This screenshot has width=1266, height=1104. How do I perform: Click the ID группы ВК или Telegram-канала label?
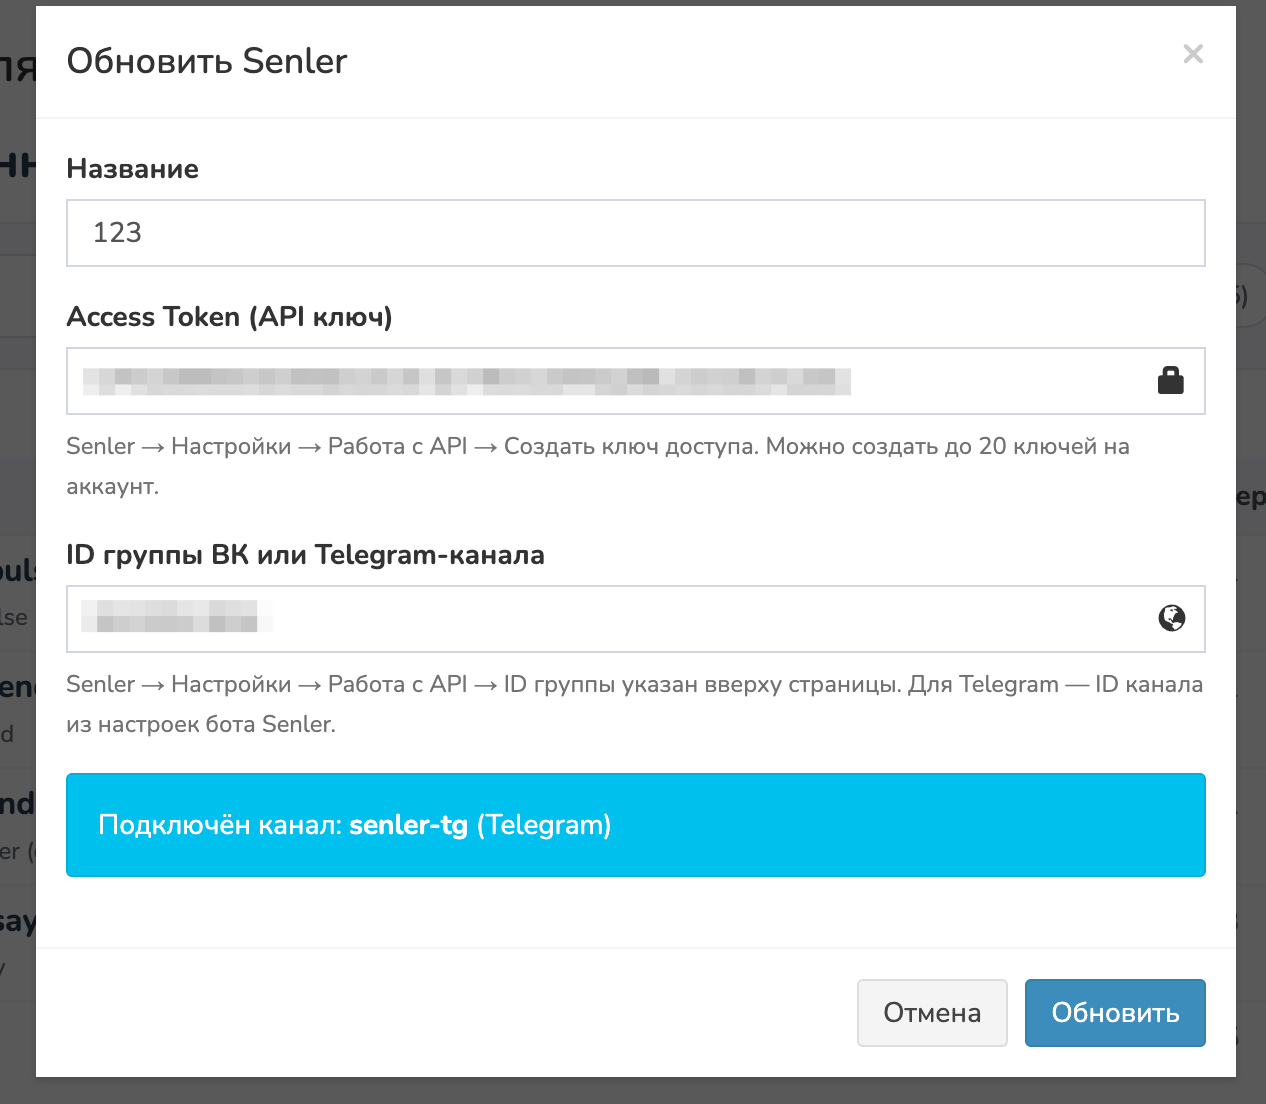pos(305,555)
